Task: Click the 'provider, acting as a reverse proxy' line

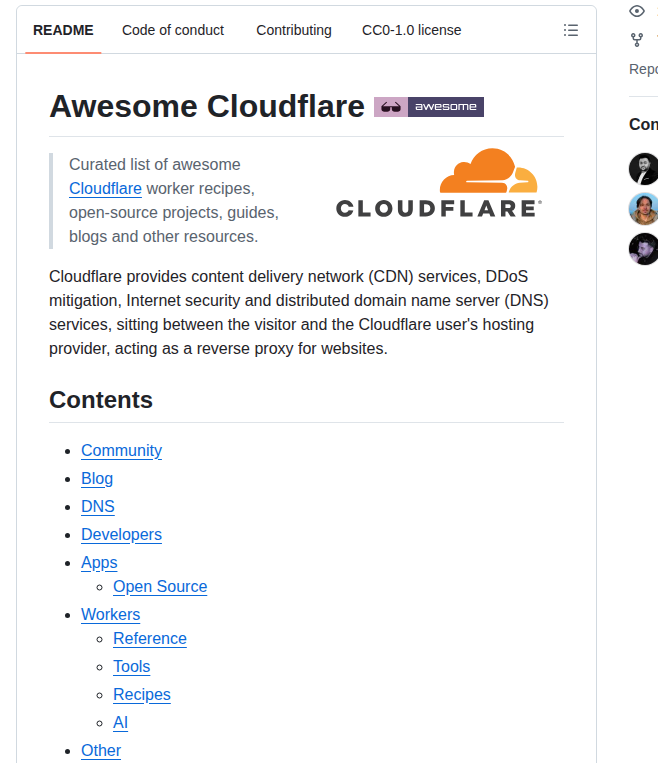Action: (x=218, y=348)
